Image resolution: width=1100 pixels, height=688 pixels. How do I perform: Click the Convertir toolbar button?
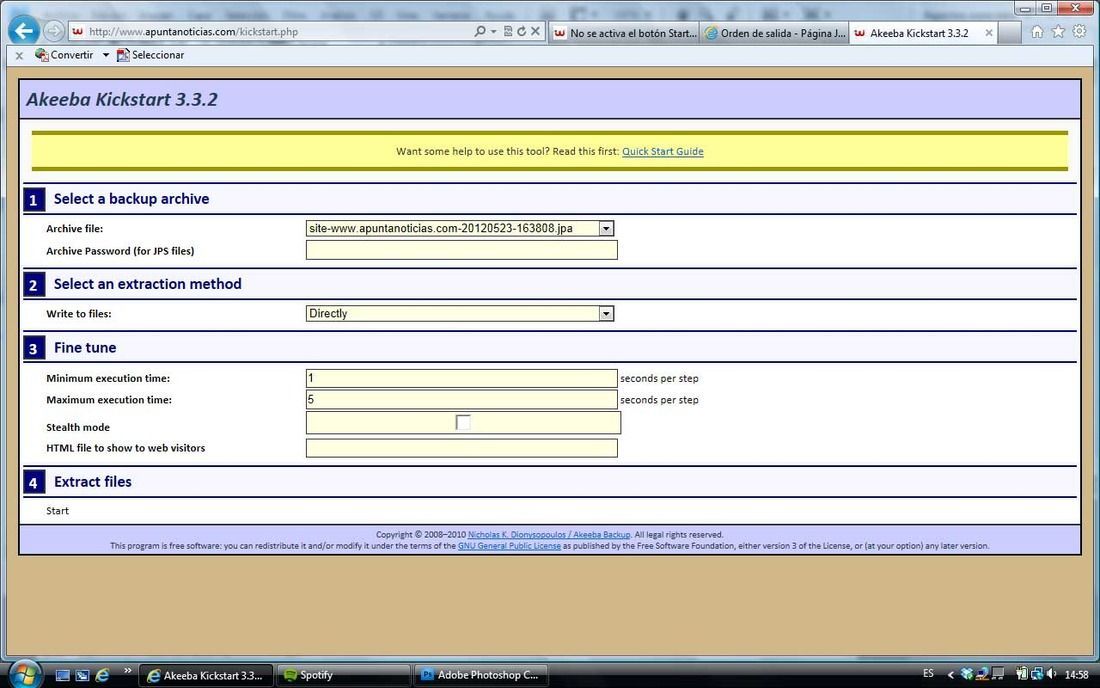(x=64, y=55)
